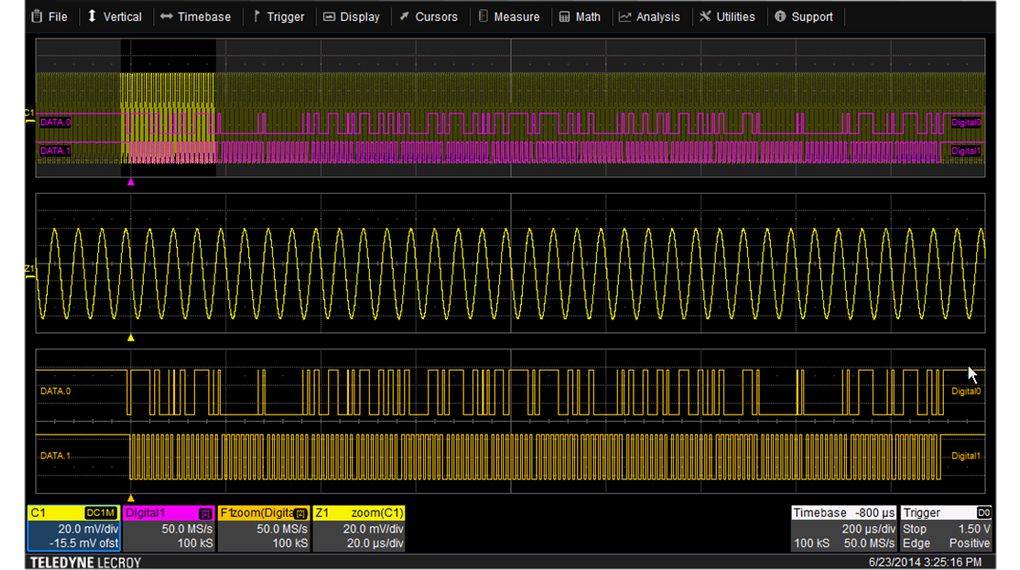1020x570 pixels.
Task: Click the Trigger menu's edge icon
Action: [256, 16]
